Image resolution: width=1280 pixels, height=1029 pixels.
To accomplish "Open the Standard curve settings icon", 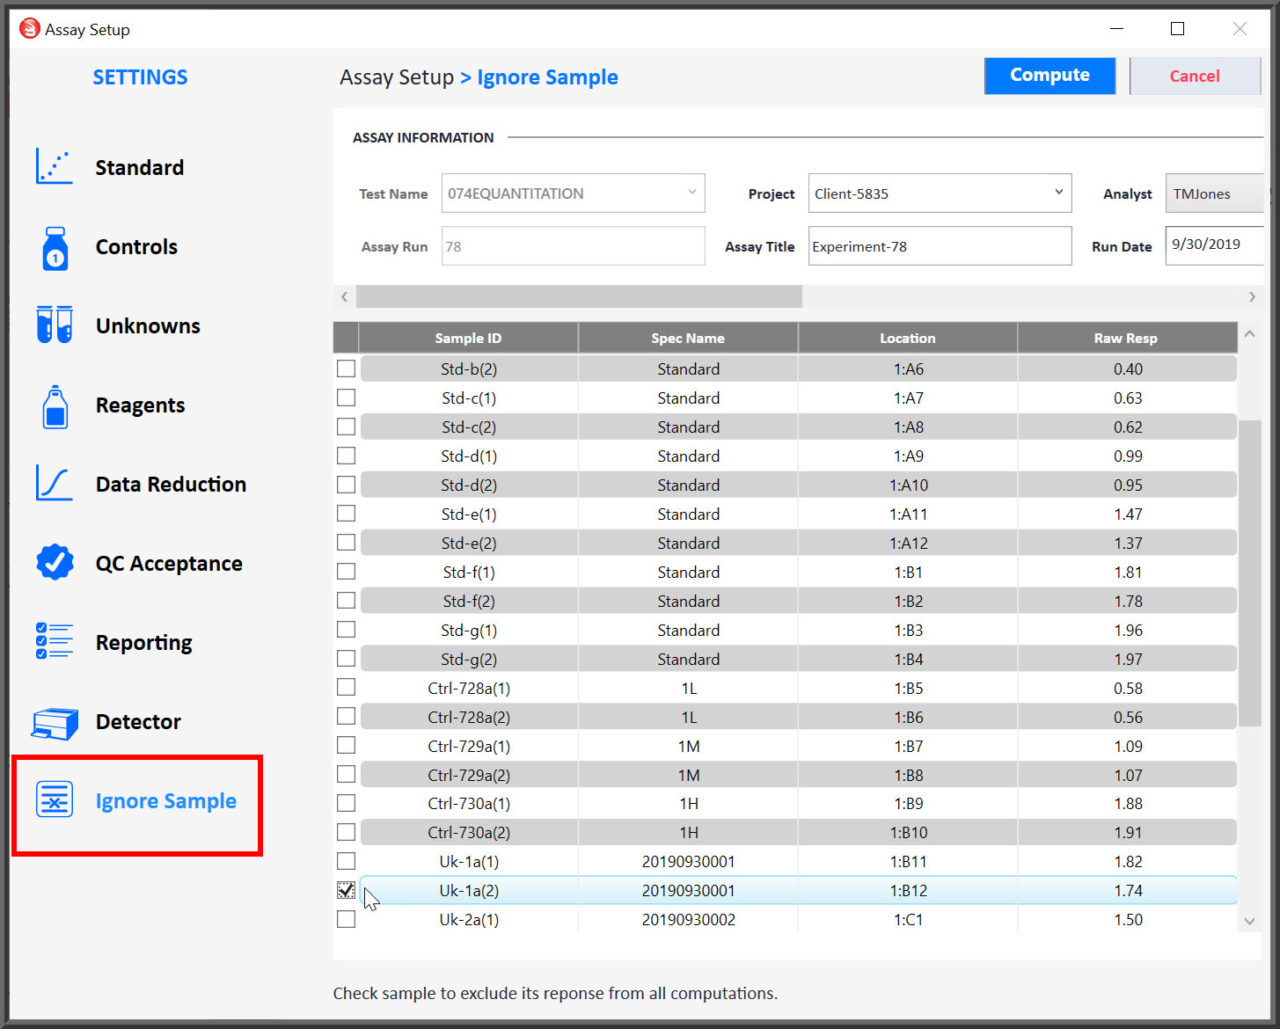I will [x=54, y=167].
